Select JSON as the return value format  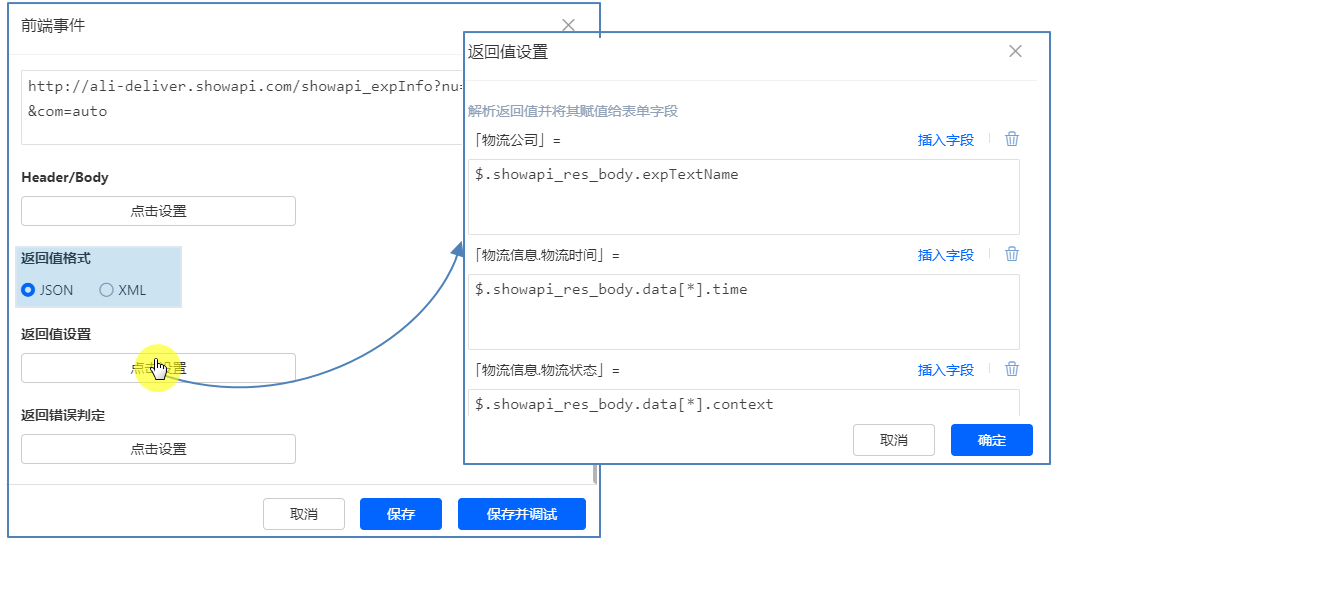tap(28, 290)
